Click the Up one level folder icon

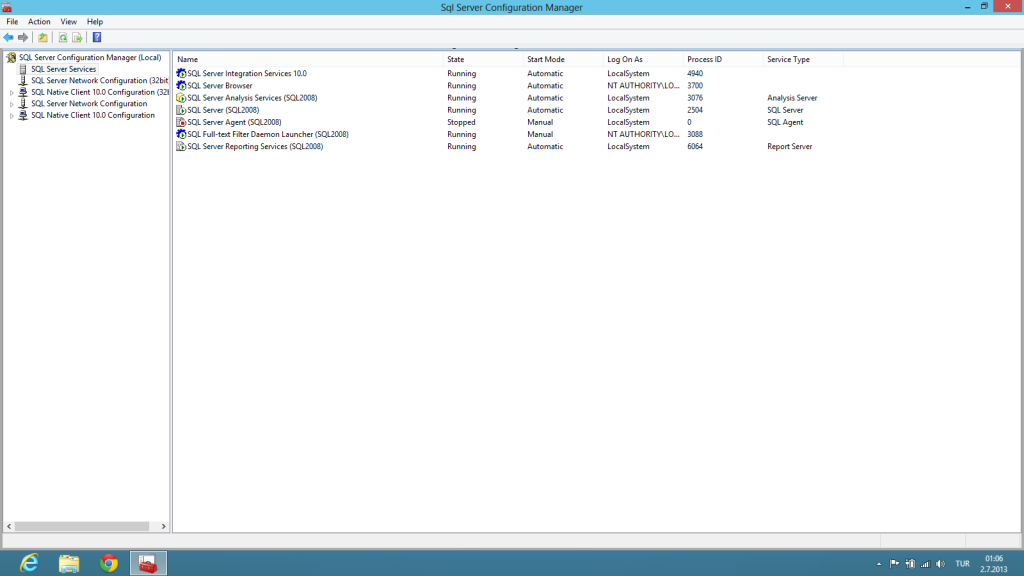click(x=42, y=37)
